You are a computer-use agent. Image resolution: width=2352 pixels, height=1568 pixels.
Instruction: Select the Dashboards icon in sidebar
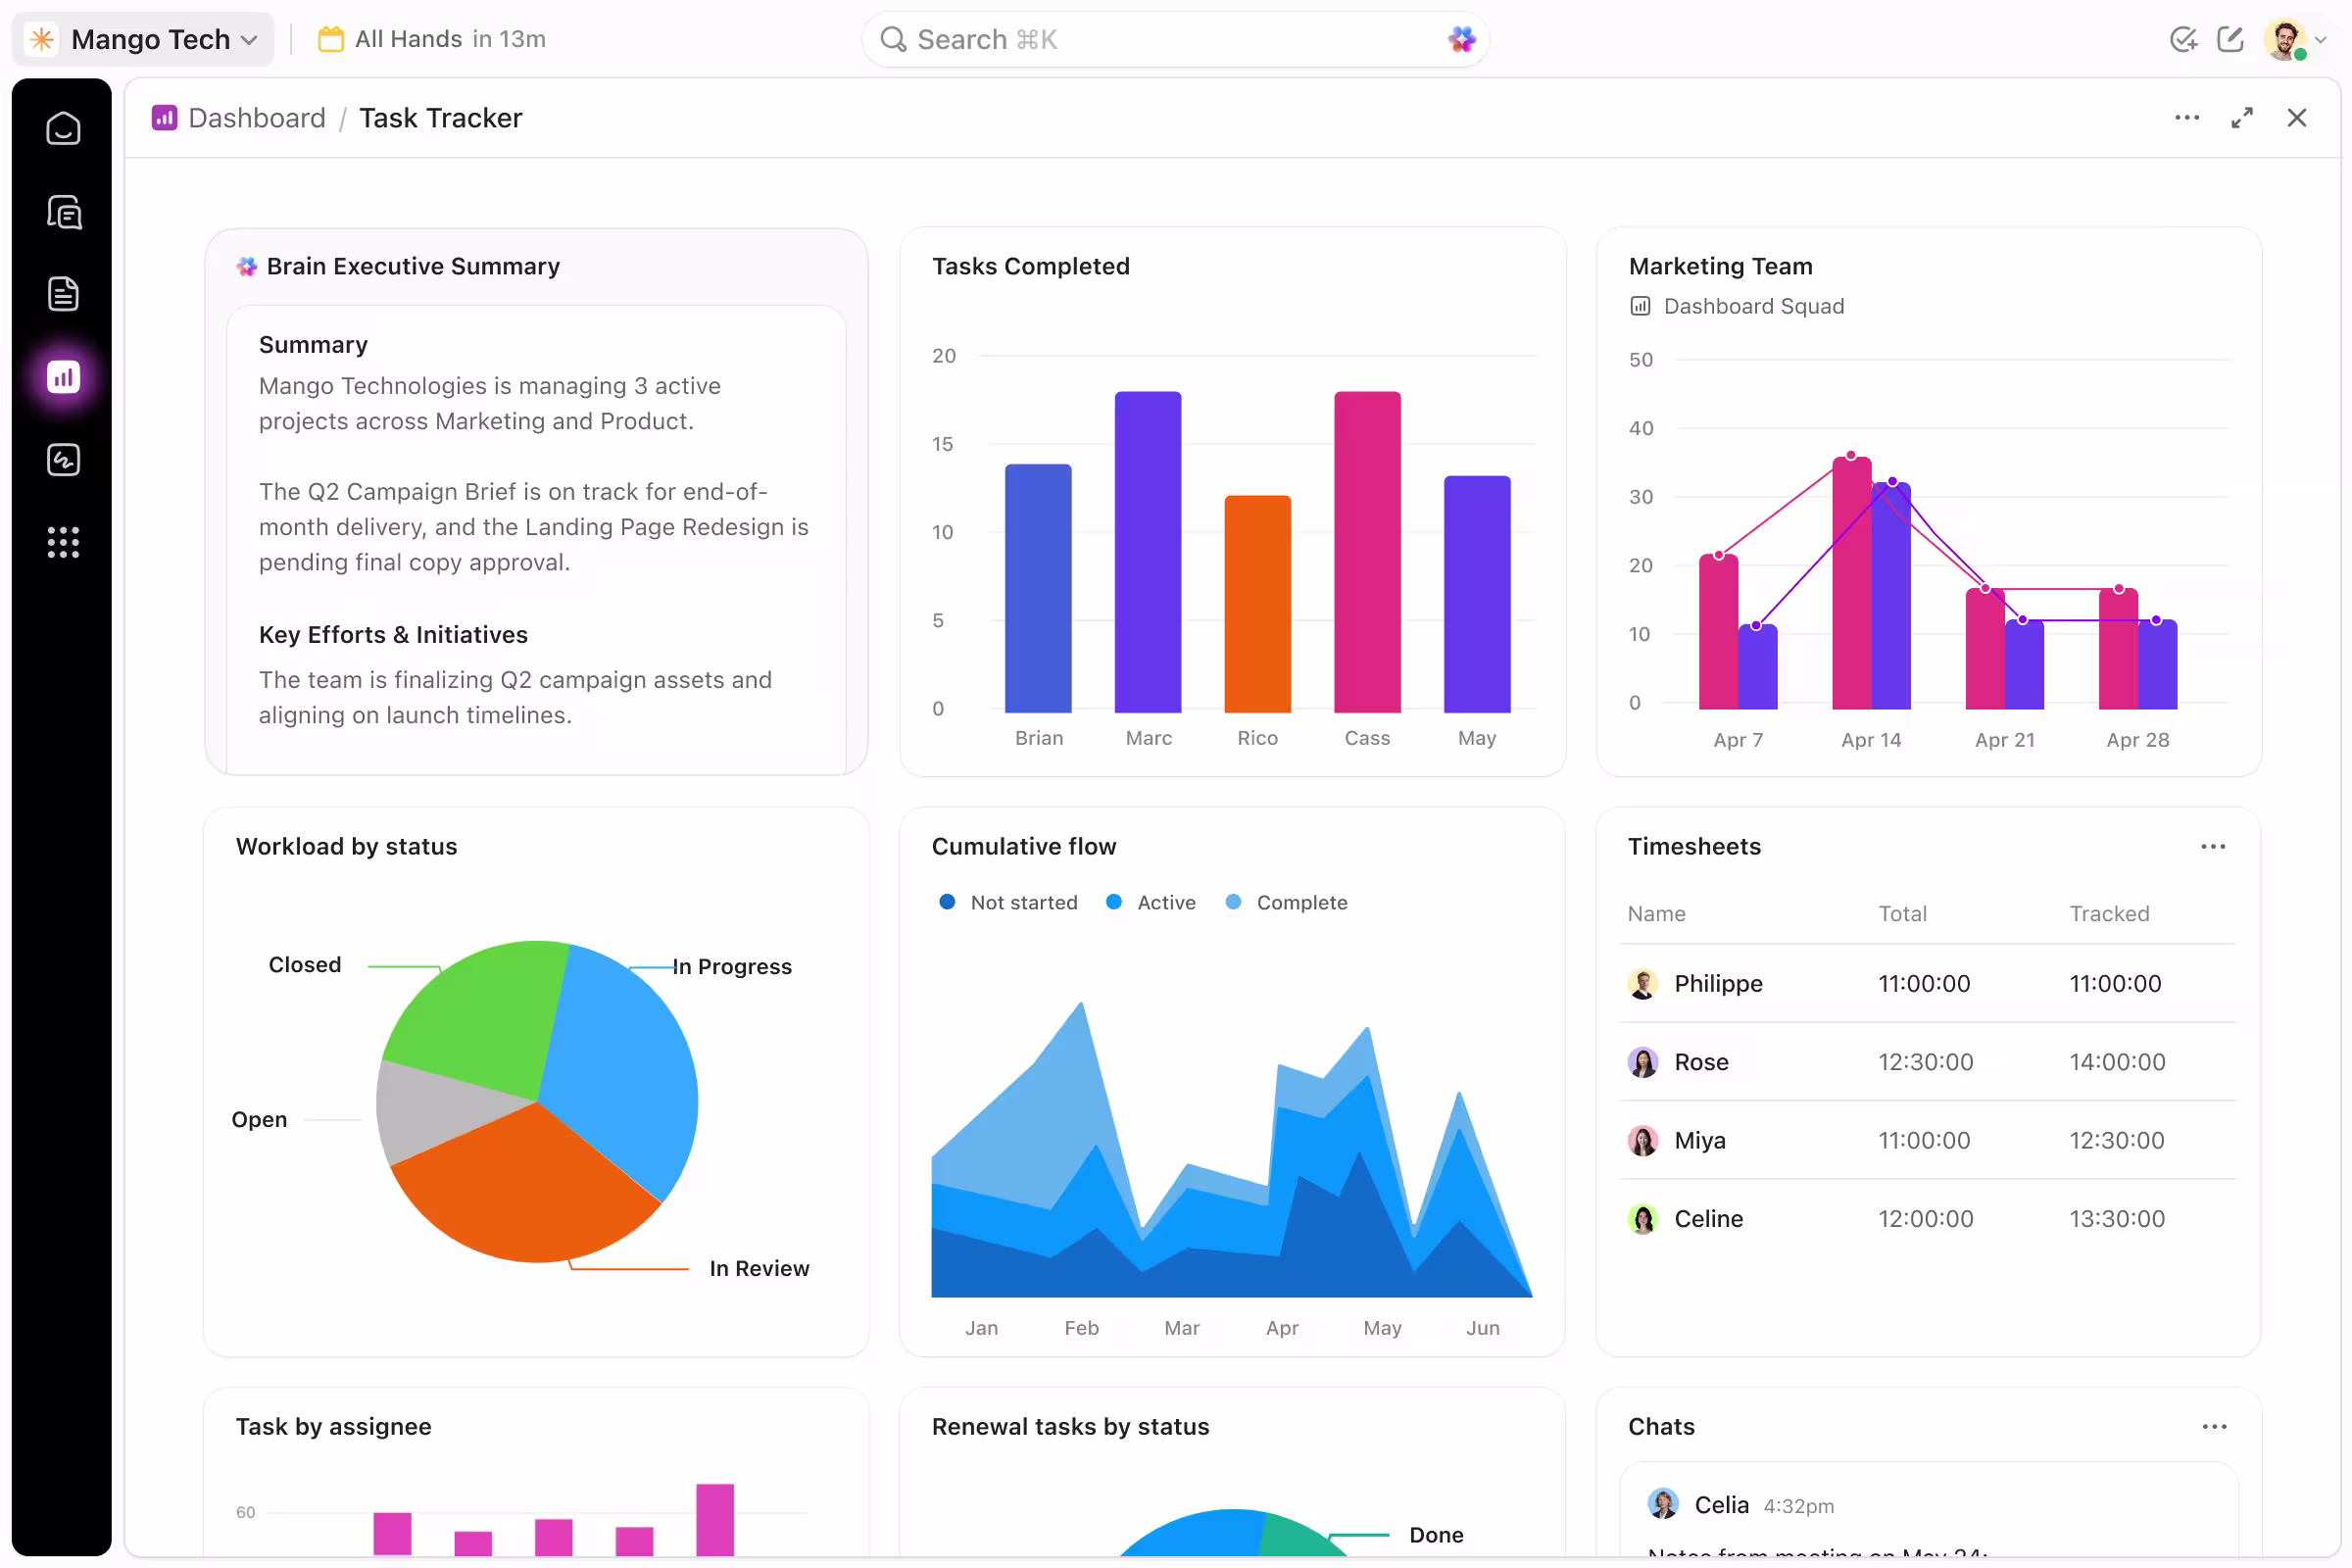click(x=63, y=377)
